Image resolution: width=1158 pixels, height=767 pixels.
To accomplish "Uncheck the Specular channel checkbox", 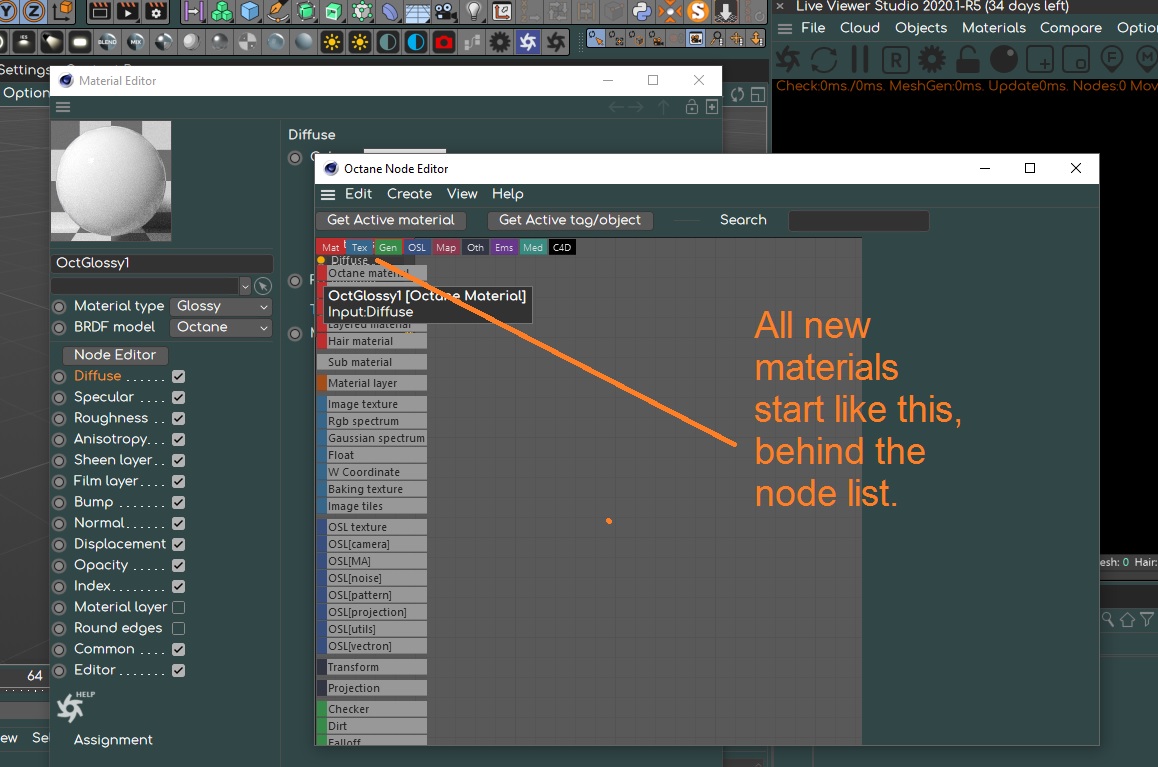I will (178, 397).
